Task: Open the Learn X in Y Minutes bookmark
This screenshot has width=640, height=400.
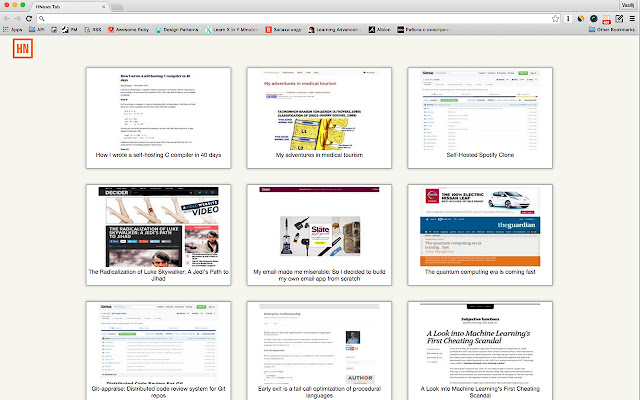Action: click(231, 29)
